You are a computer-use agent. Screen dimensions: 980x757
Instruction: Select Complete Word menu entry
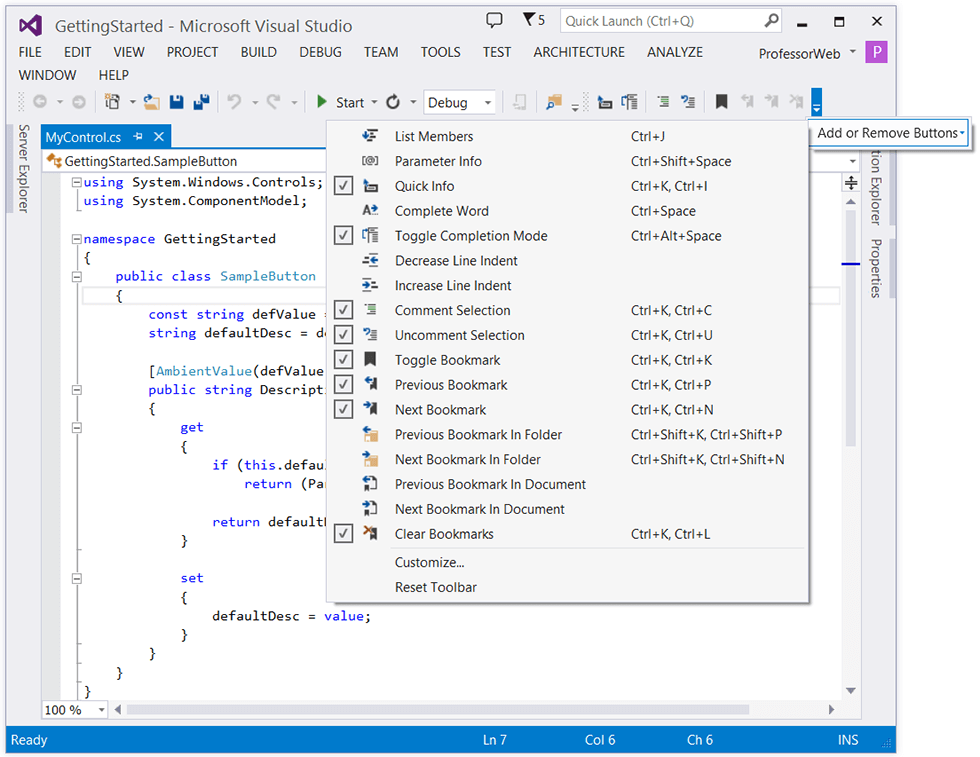pos(568,211)
